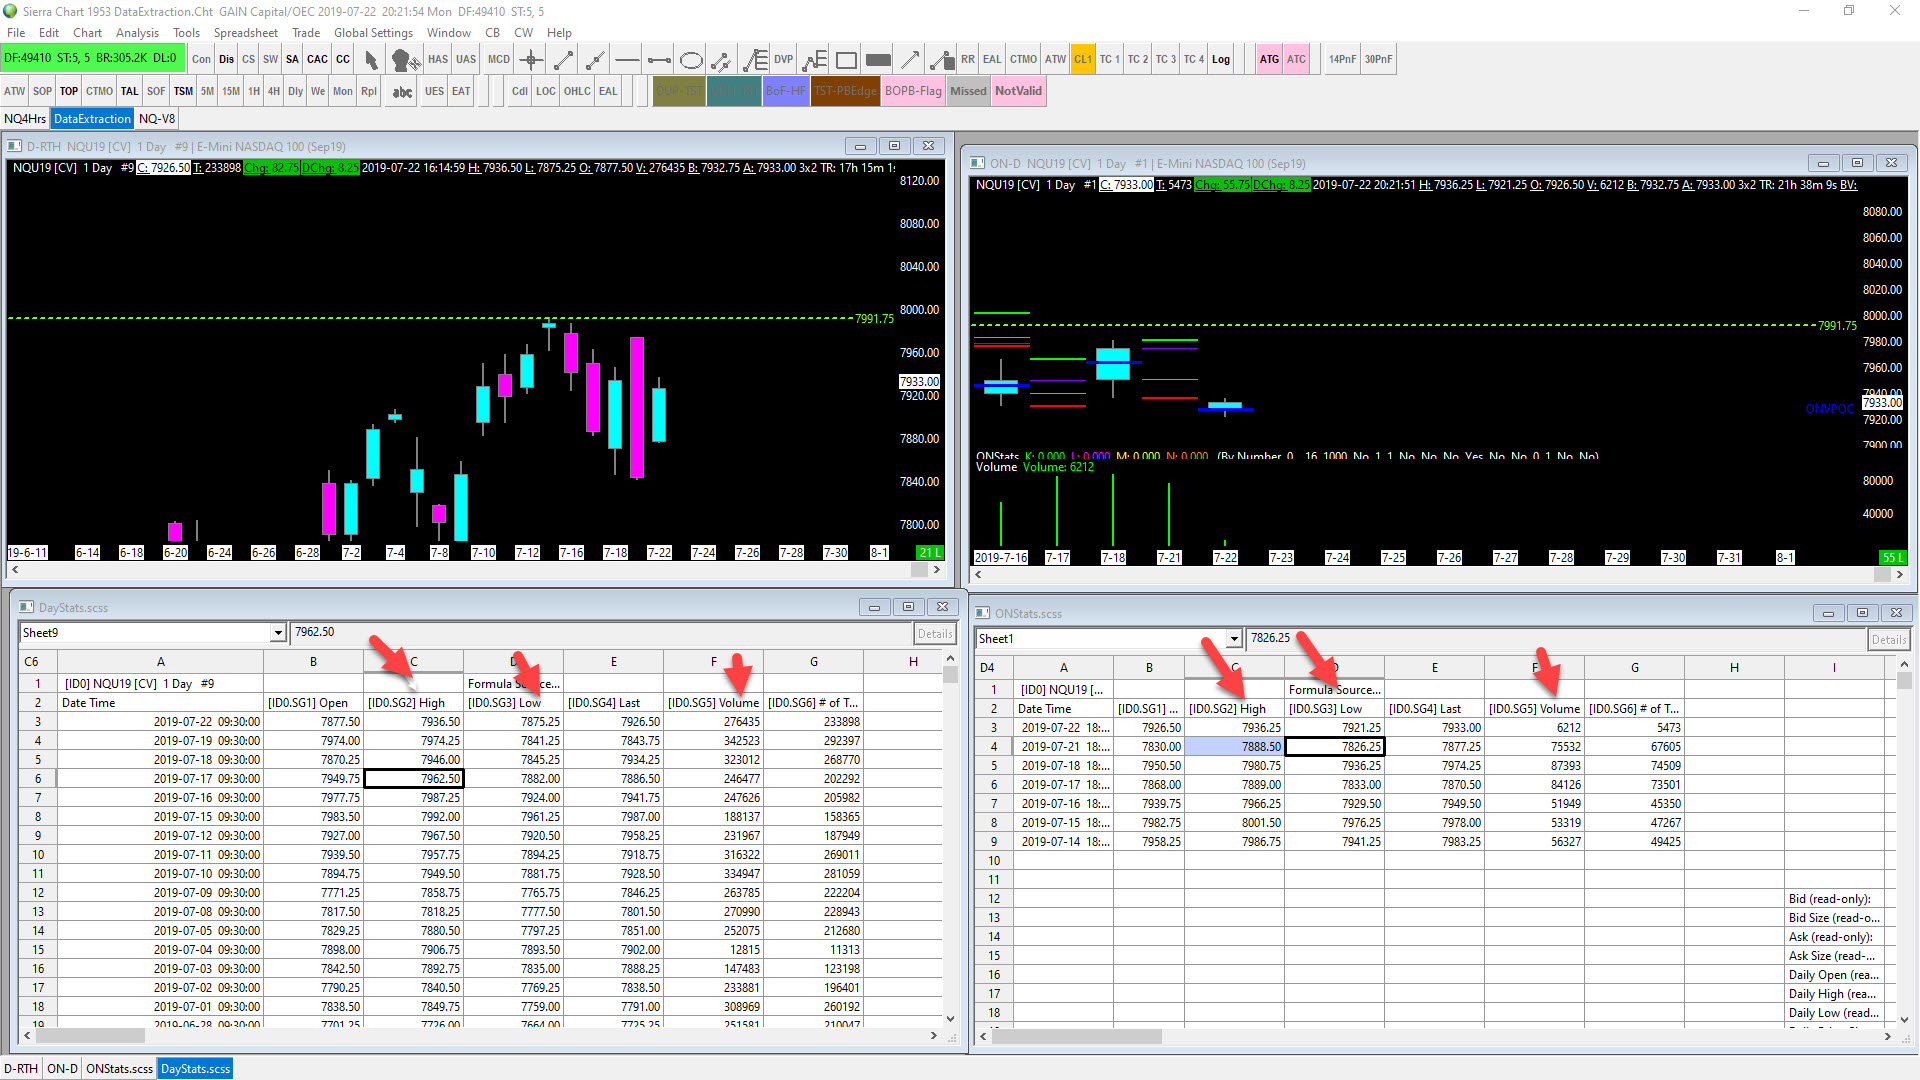The height and width of the screenshot is (1080, 1920).
Task: Select the rectangle outline drawing tool
Action: click(846, 60)
